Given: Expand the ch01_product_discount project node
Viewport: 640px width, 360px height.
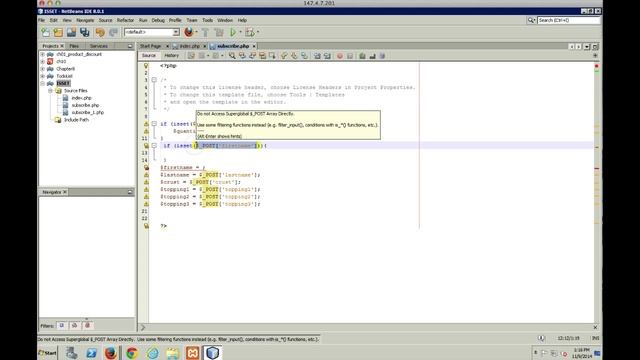Looking at the screenshot, I should point(42,54).
